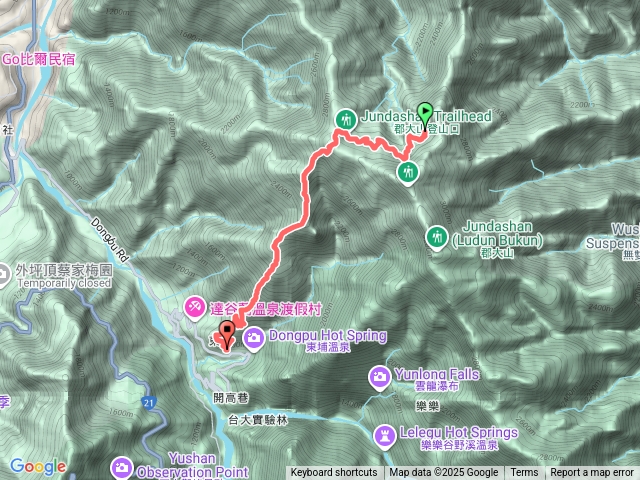Click the pink resort pin for 達谷蘭溫泉渡假村
The width and height of the screenshot is (640, 480).
(x=195, y=309)
